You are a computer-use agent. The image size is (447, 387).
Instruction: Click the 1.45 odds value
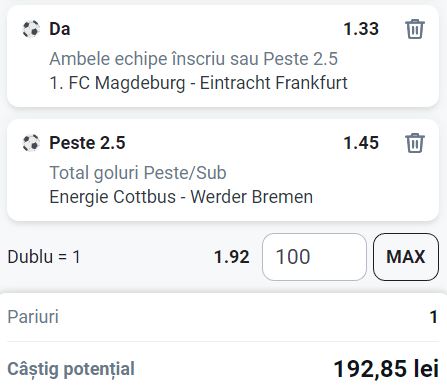click(x=361, y=143)
